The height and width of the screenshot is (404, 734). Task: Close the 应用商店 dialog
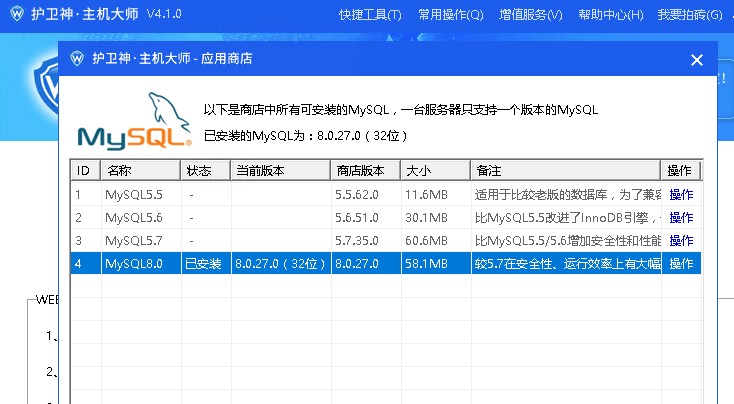[697, 60]
